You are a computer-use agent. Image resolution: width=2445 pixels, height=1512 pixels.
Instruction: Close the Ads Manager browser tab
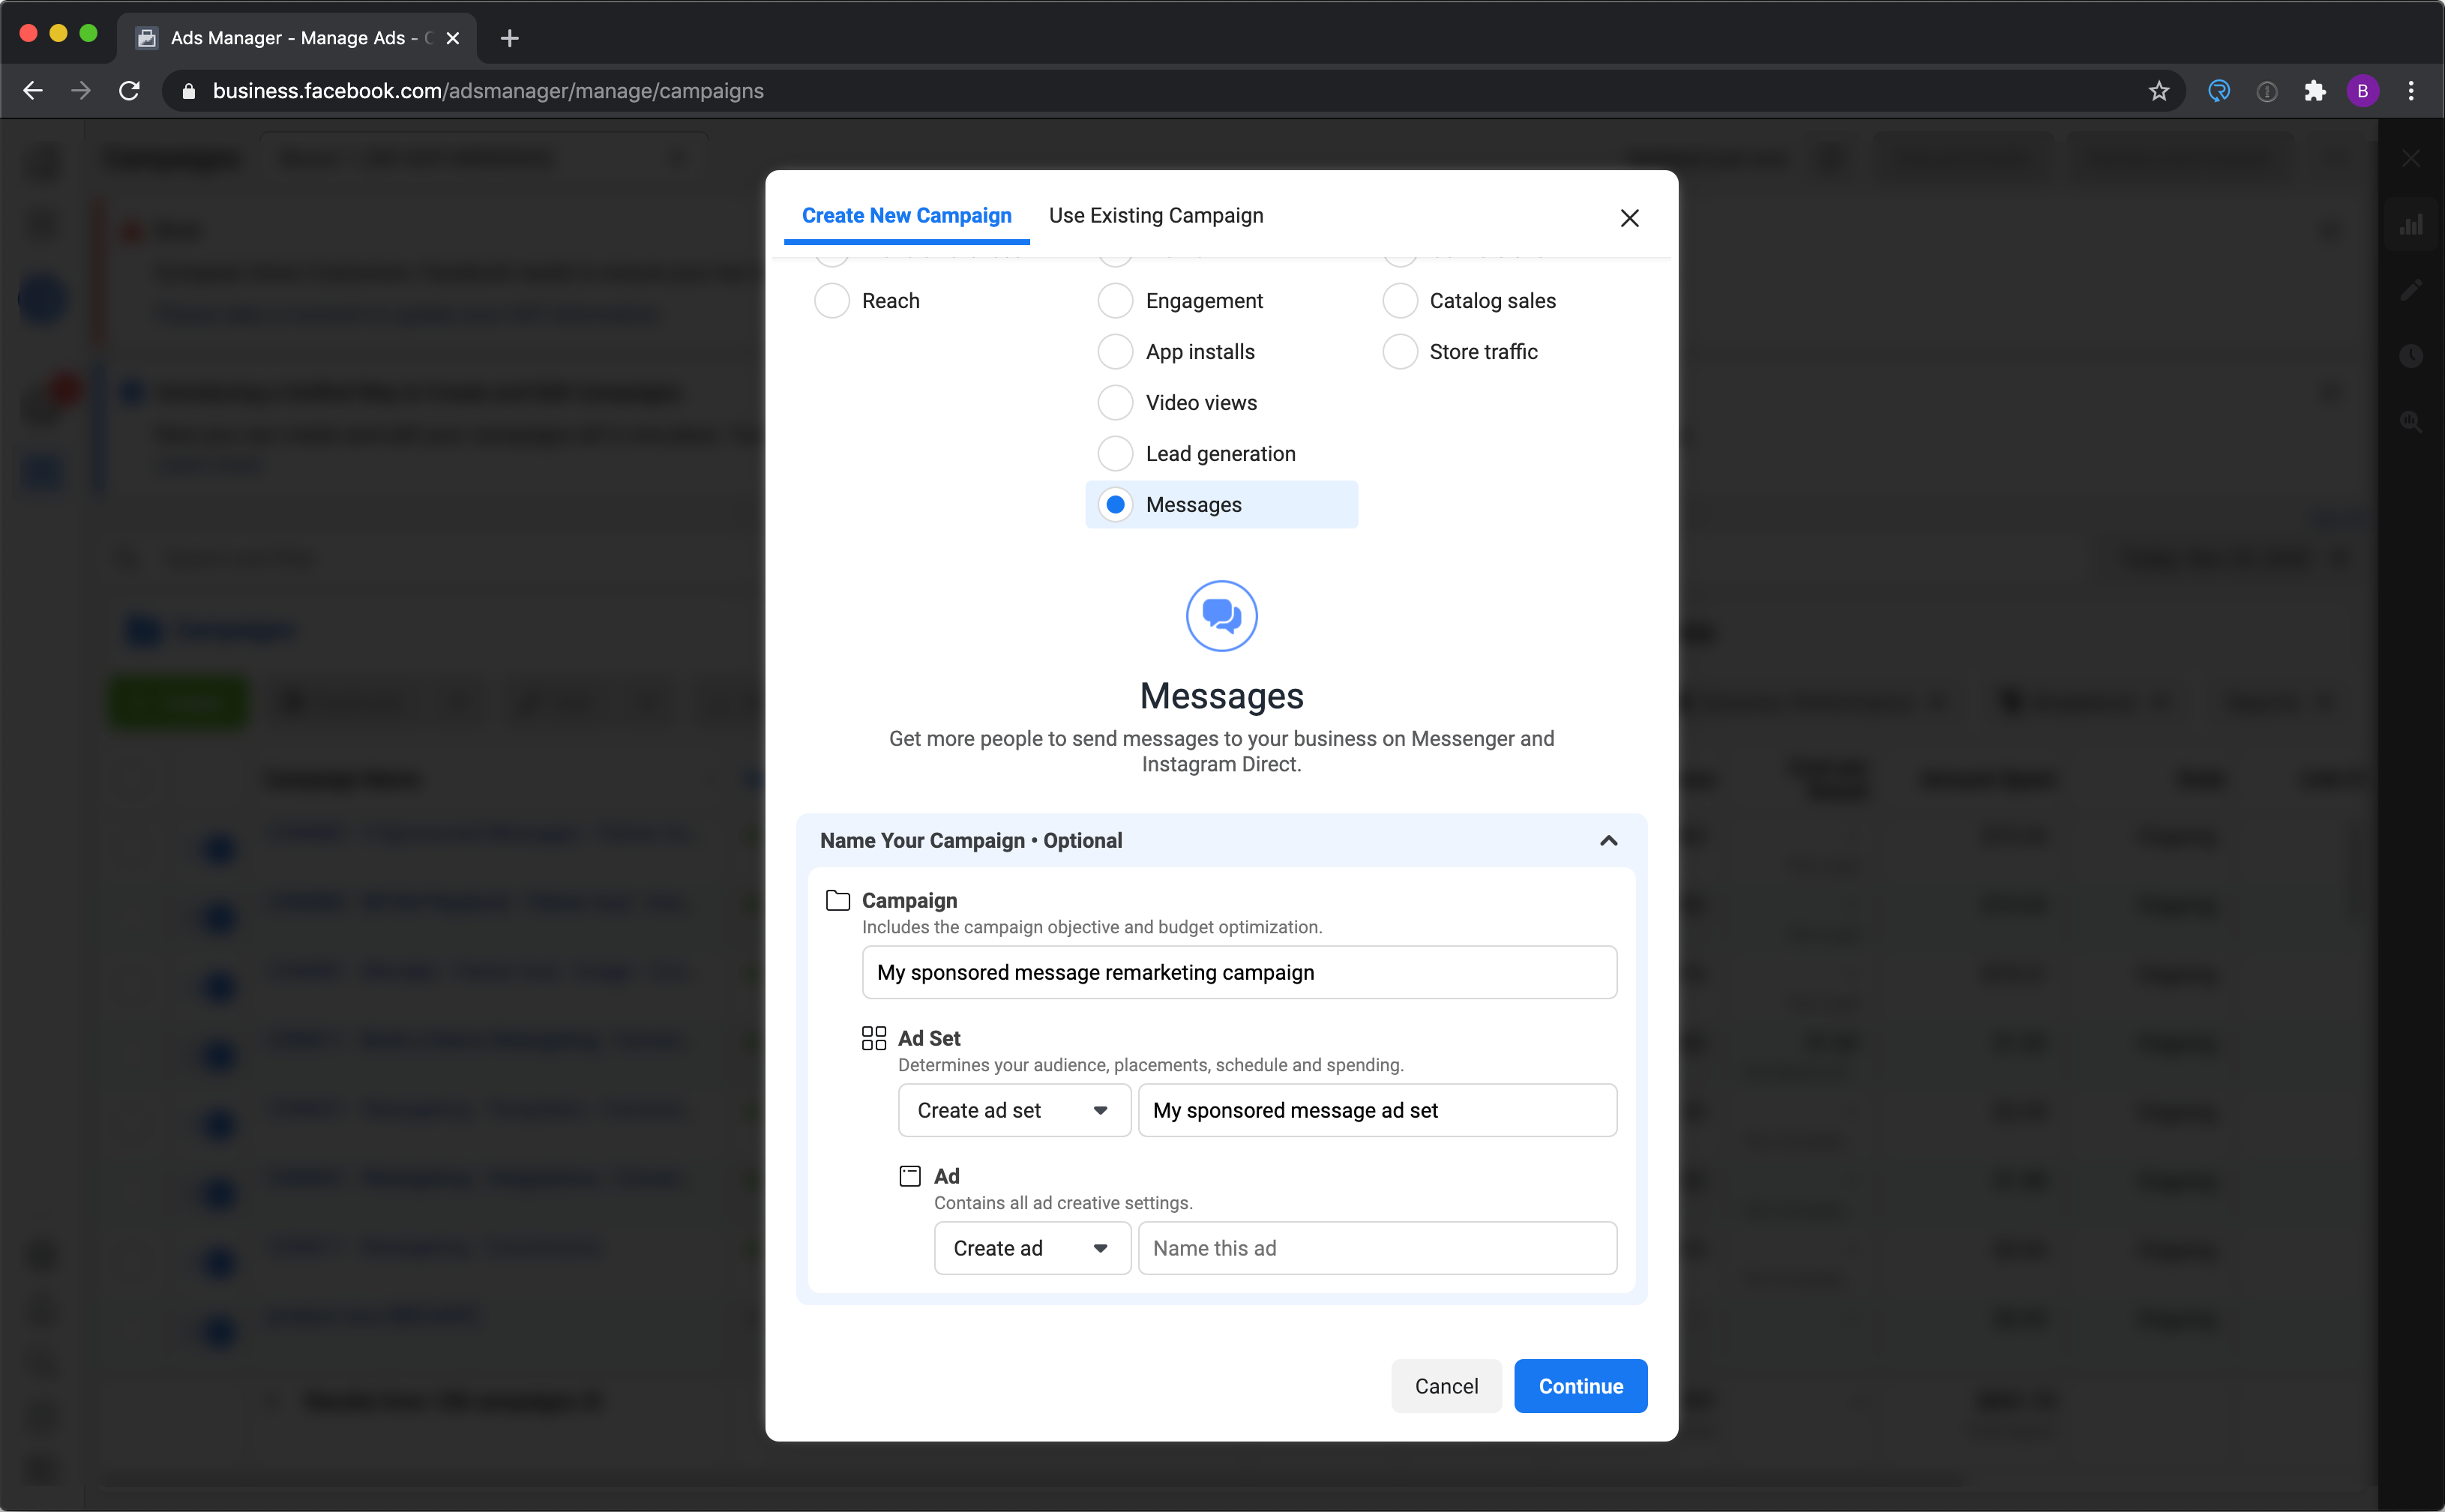453,38
